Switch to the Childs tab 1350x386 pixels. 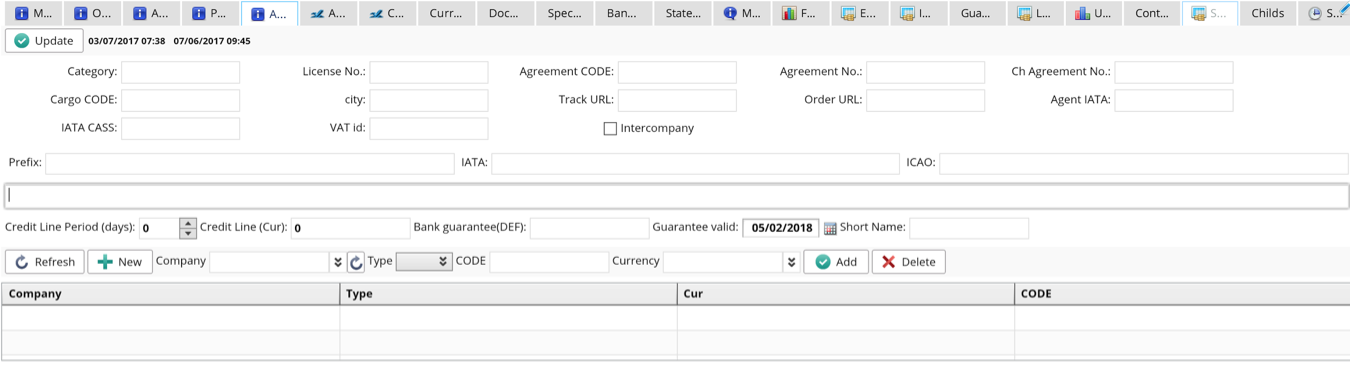[1267, 14]
